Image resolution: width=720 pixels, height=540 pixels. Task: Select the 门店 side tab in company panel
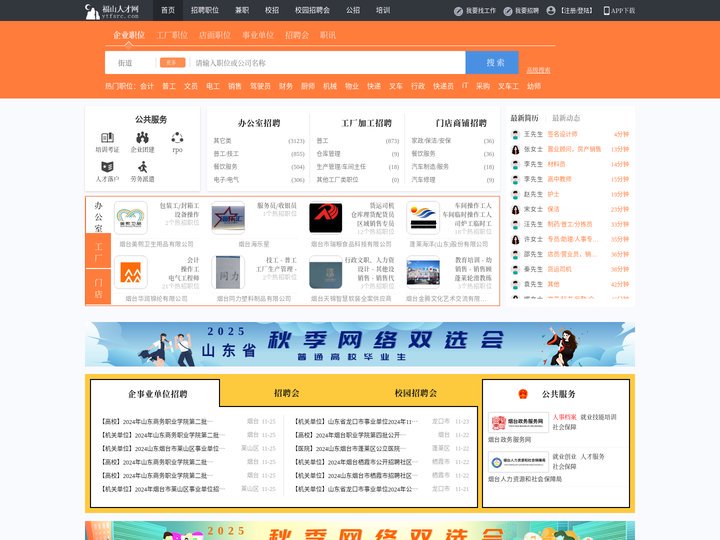[98, 287]
